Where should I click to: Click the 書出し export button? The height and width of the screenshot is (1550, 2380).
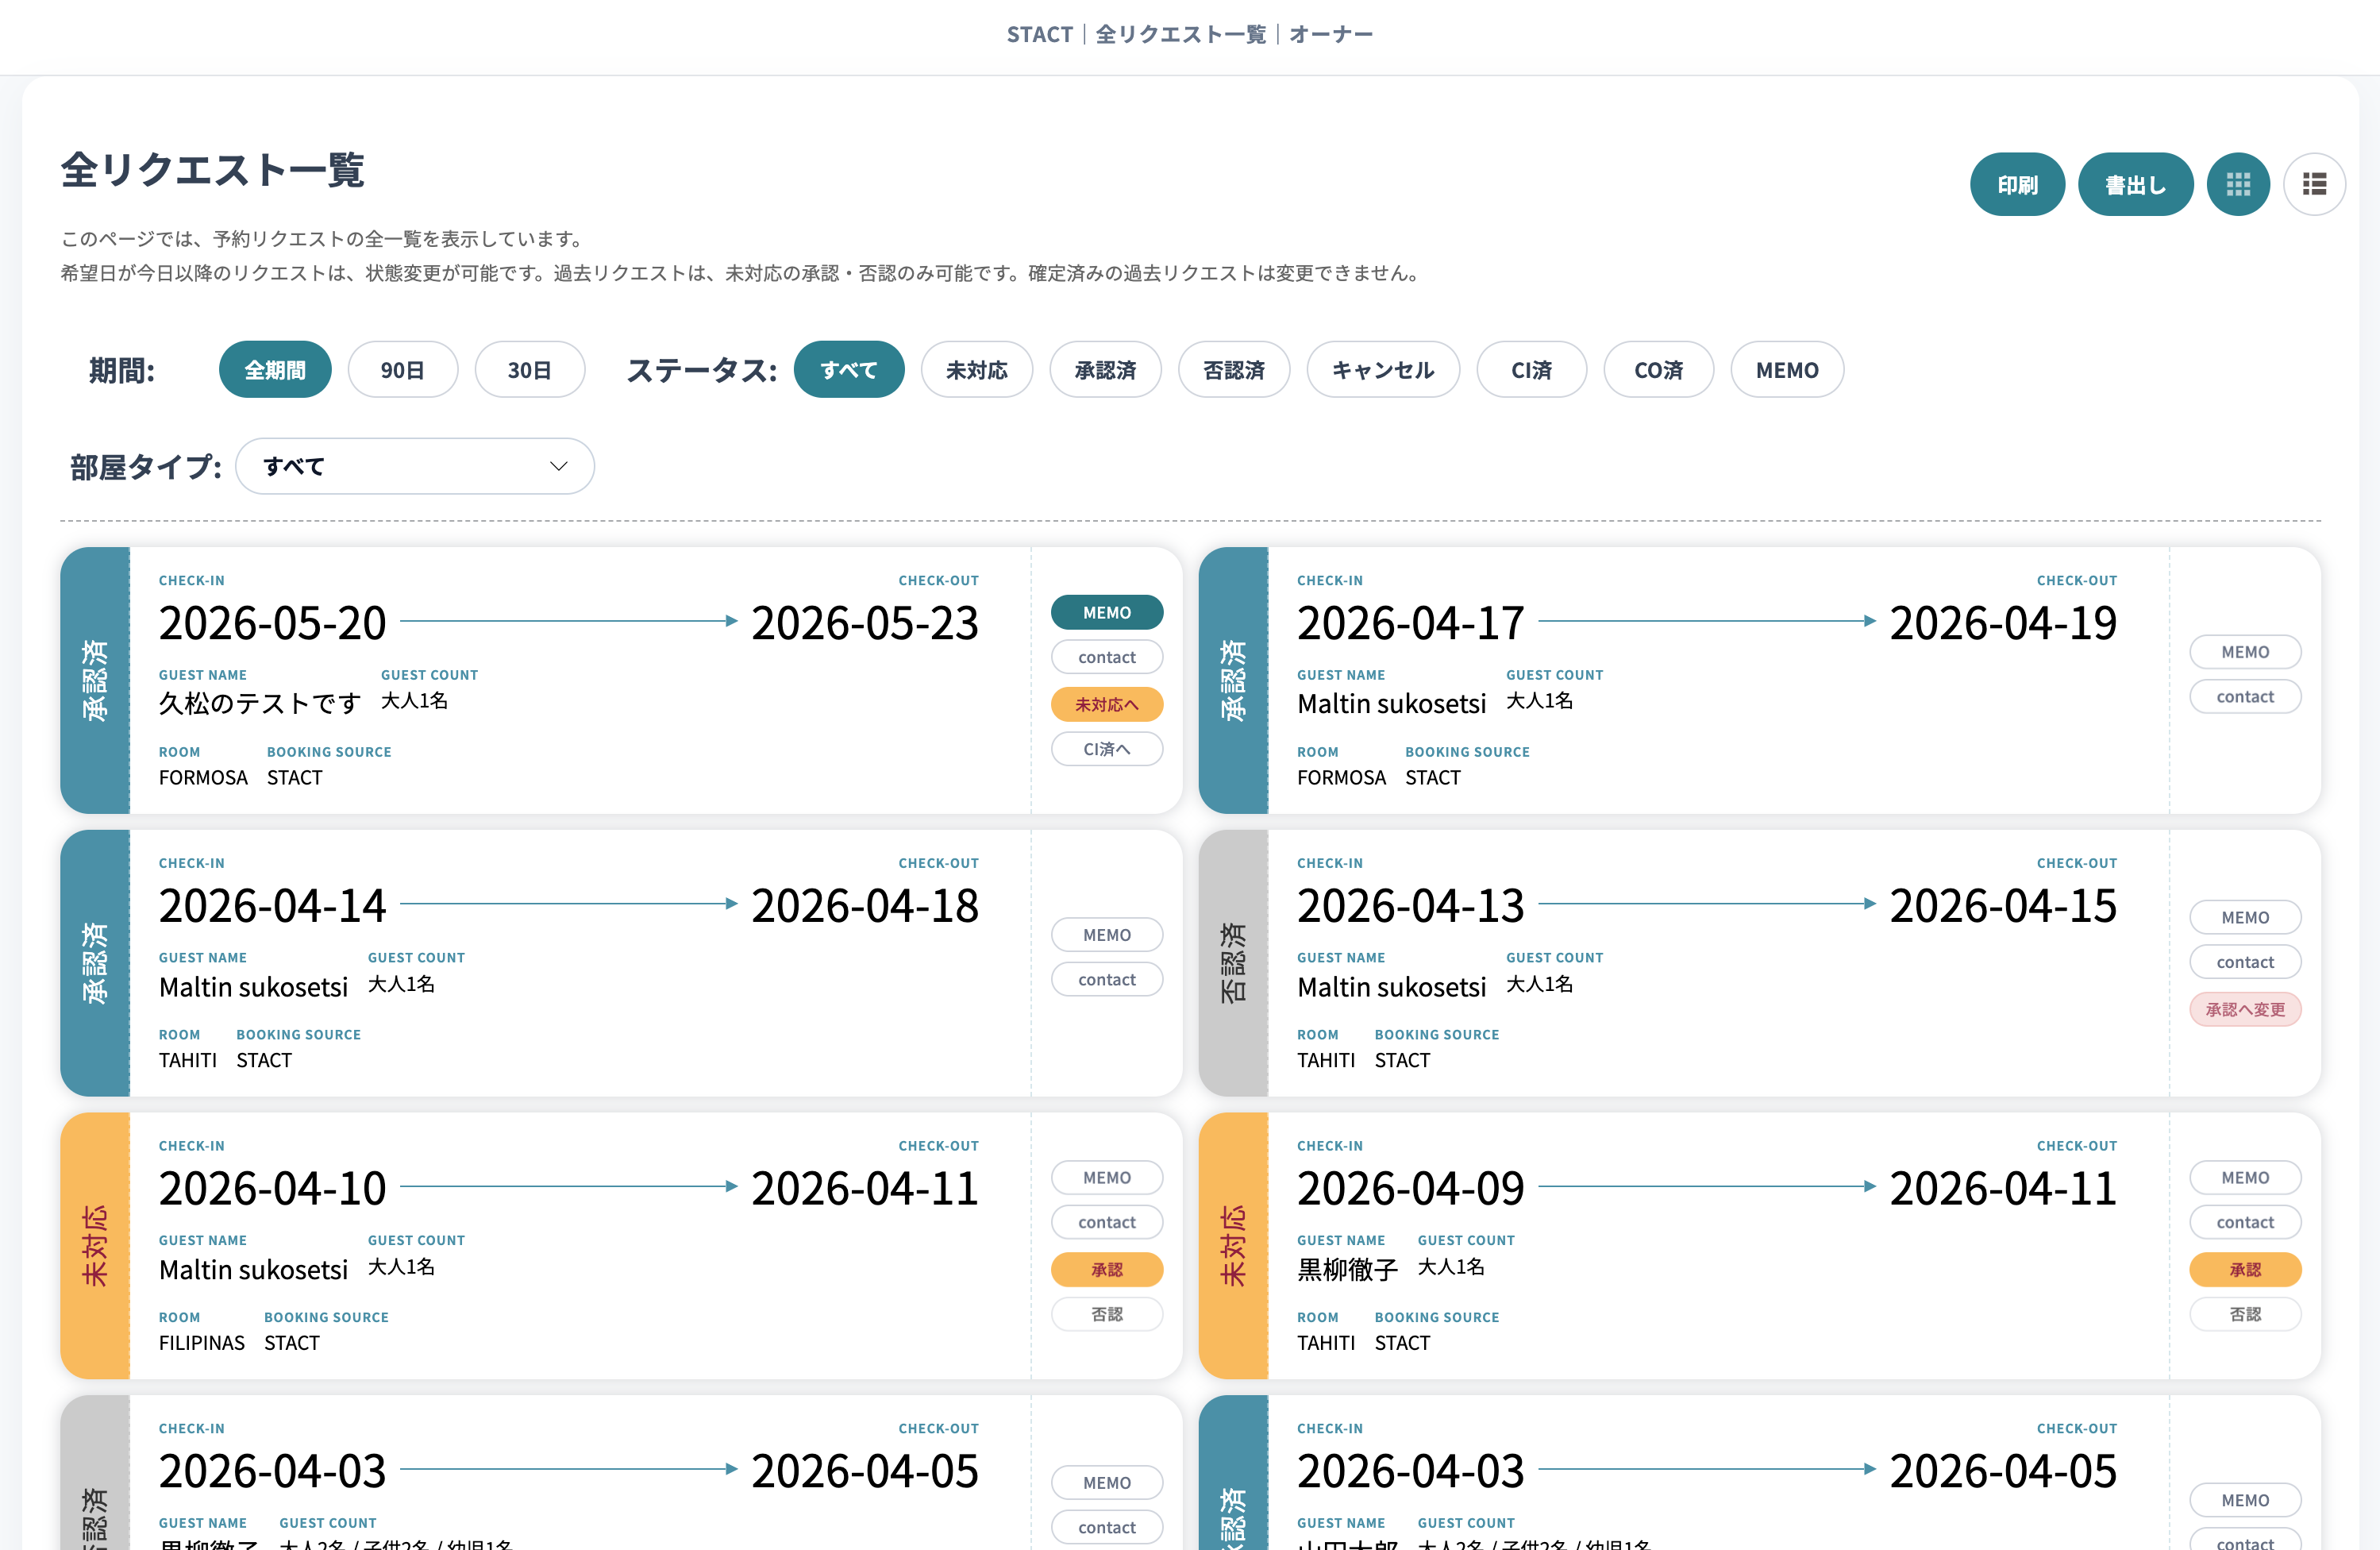2135,184
